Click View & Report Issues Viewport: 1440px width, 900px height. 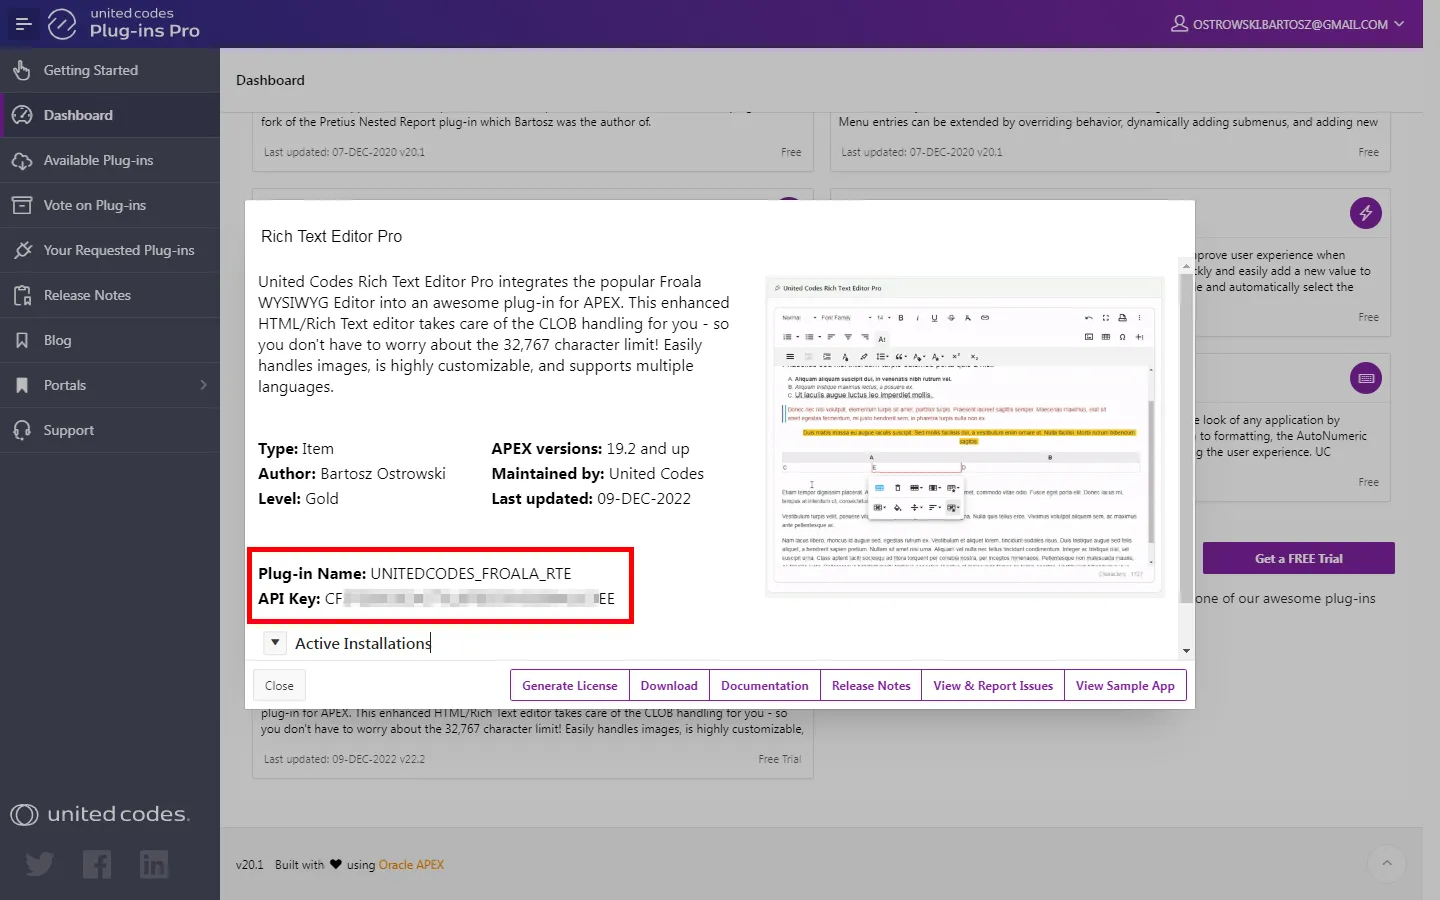pos(992,686)
